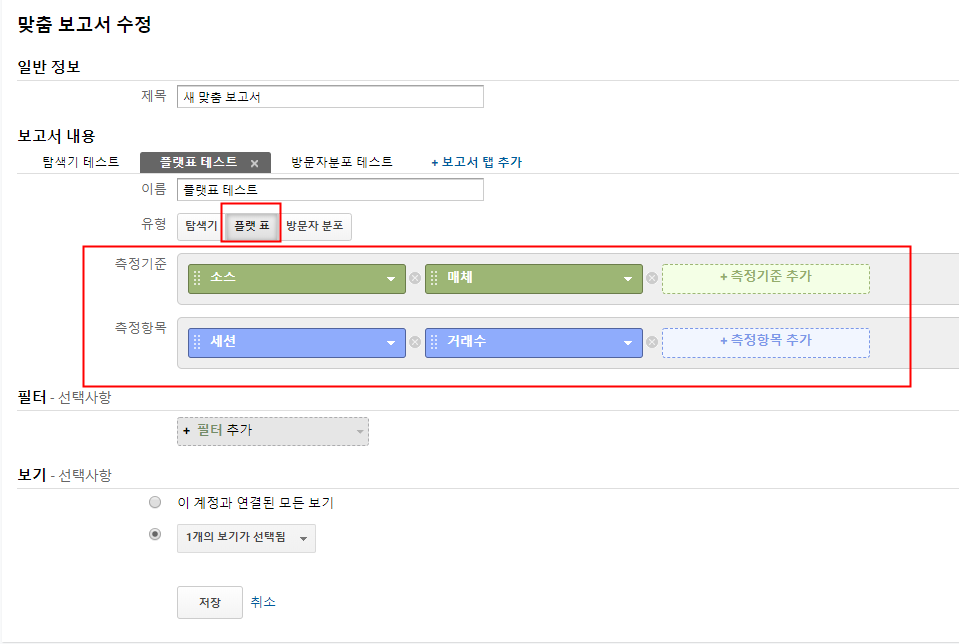Choose the 방문자 분포 report type
959x644 pixels.
pos(315,226)
